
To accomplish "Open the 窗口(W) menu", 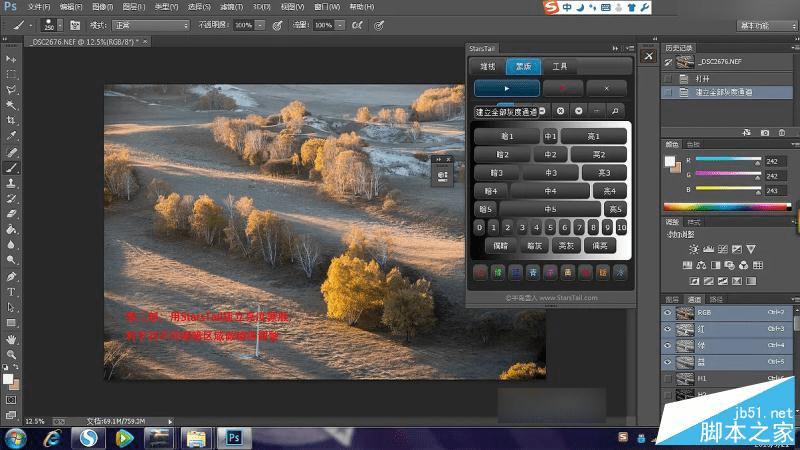I will [x=327, y=7].
